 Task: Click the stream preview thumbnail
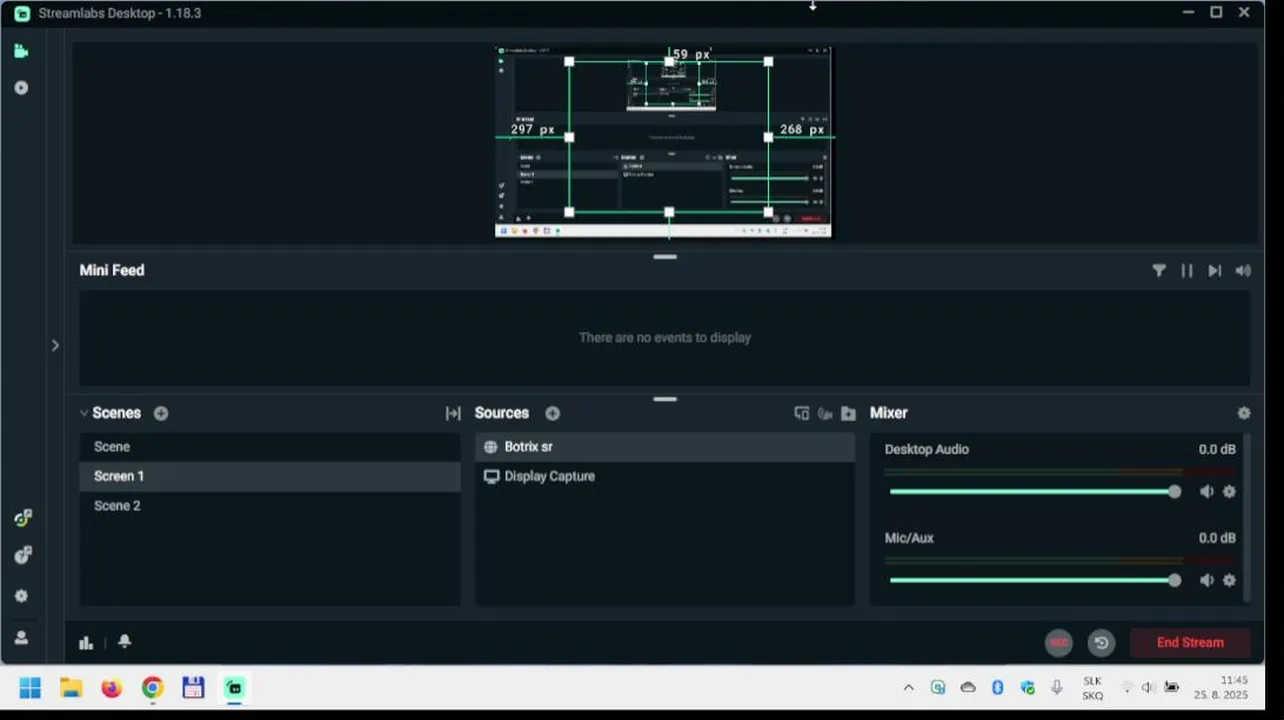pos(664,142)
